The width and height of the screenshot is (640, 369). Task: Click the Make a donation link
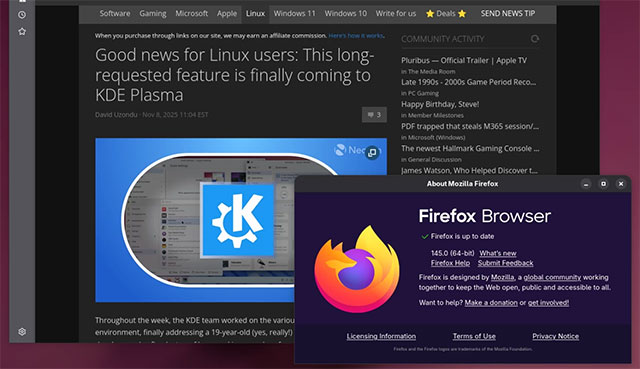click(x=491, y=303)
